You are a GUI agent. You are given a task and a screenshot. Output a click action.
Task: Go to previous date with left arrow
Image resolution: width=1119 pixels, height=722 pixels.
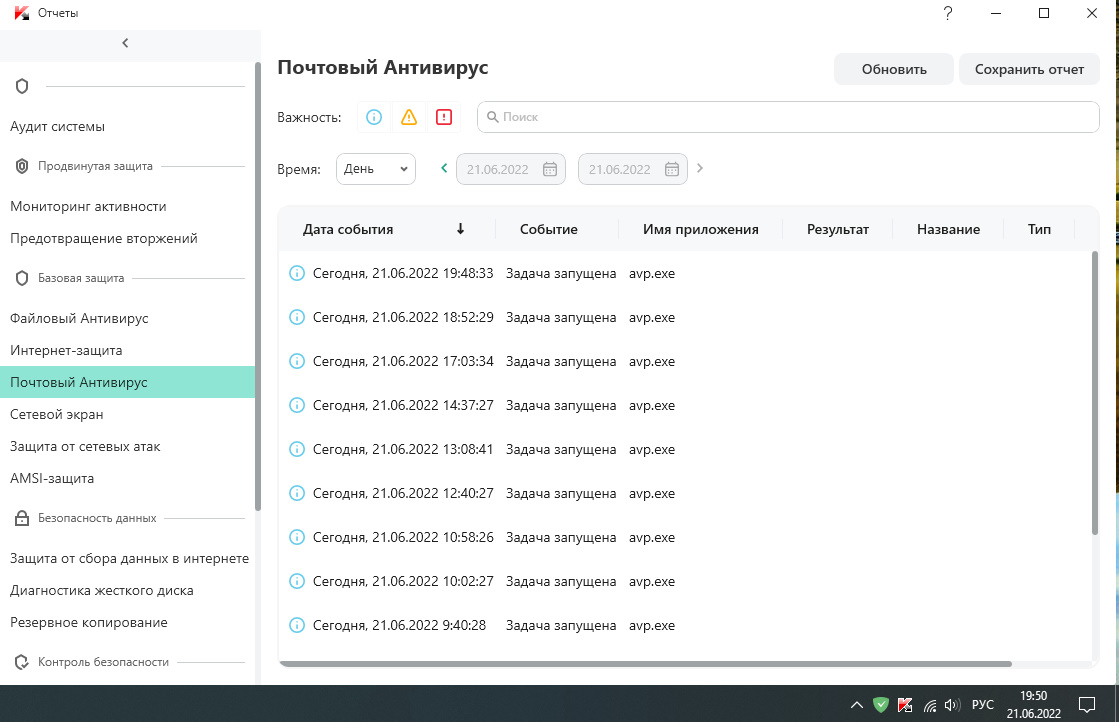(x=444, y=168)
